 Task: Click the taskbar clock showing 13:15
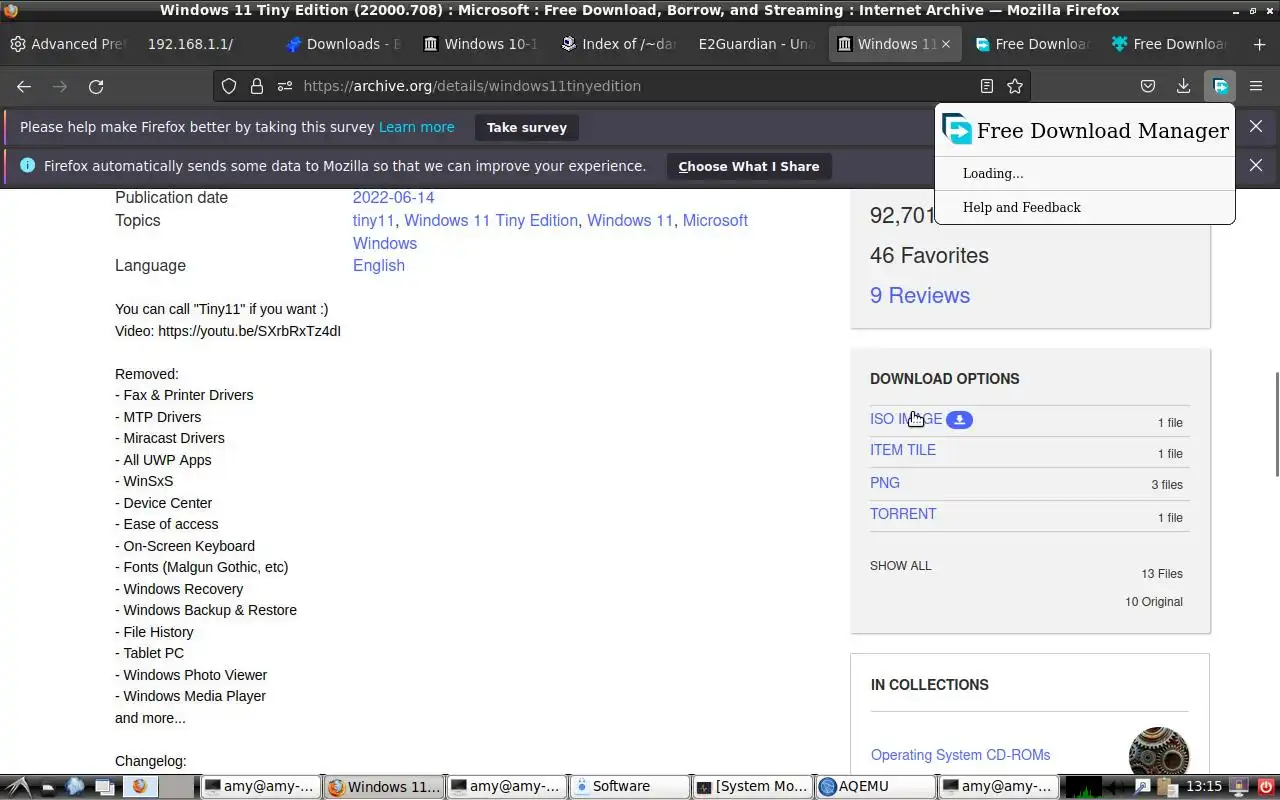click(1204, 787)
